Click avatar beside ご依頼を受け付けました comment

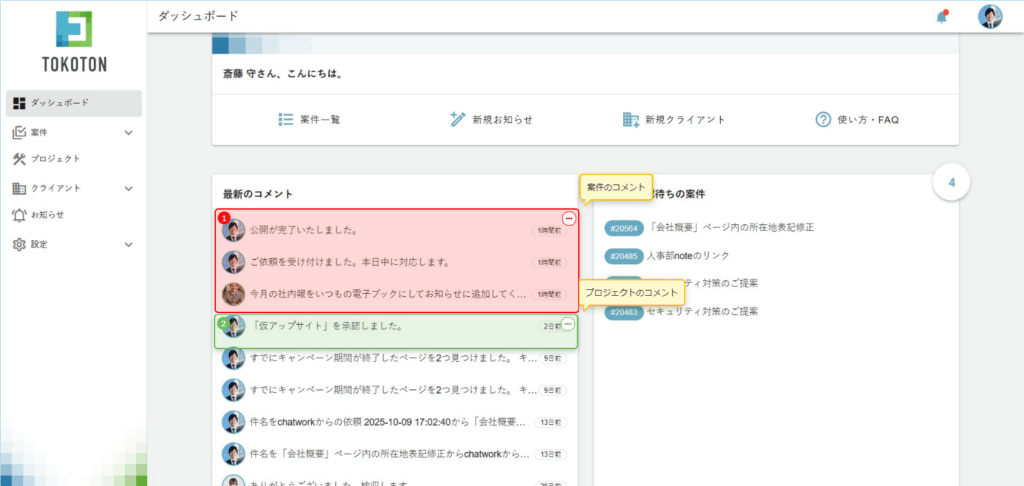pyautogui.click(x=233, y=262)
